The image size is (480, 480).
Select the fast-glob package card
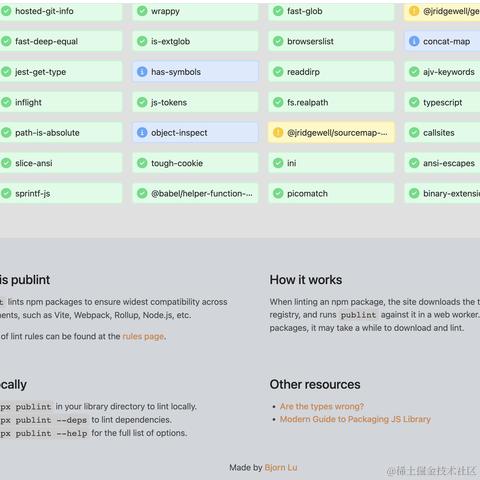331,11
